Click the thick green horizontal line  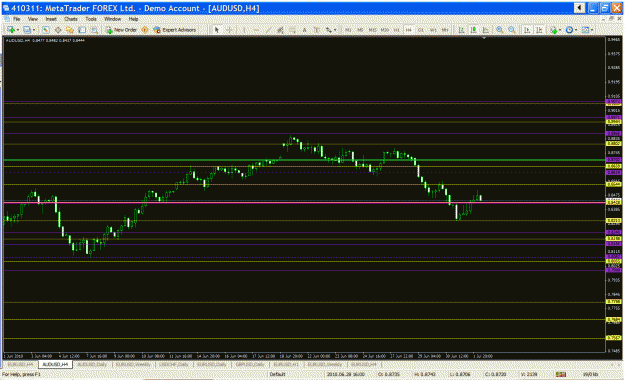(304, 160)
